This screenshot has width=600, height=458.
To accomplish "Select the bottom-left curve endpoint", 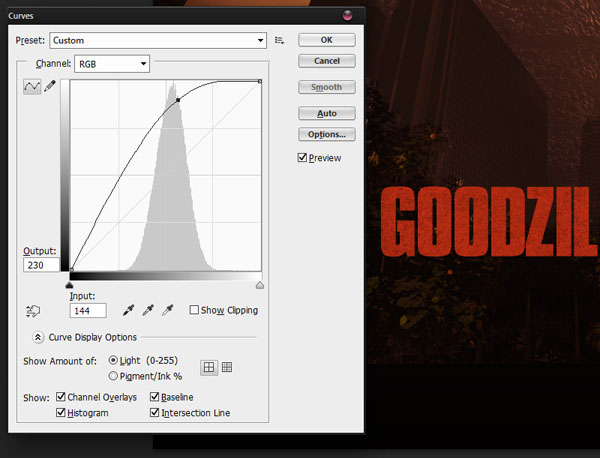I will point(72,269).
